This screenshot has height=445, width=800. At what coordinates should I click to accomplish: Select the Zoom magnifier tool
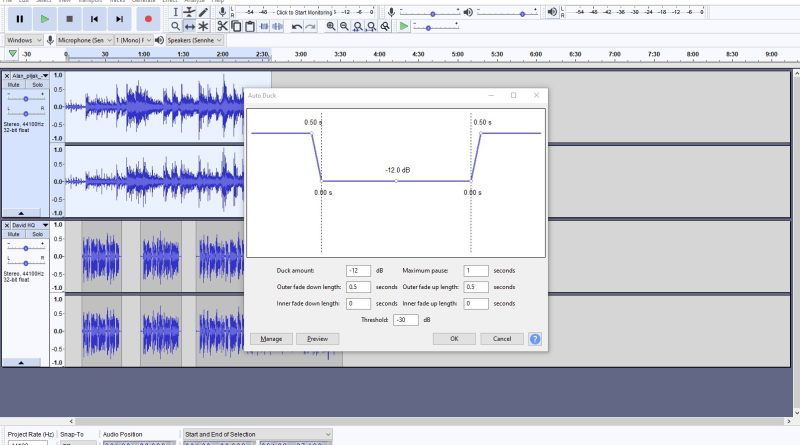175,26
